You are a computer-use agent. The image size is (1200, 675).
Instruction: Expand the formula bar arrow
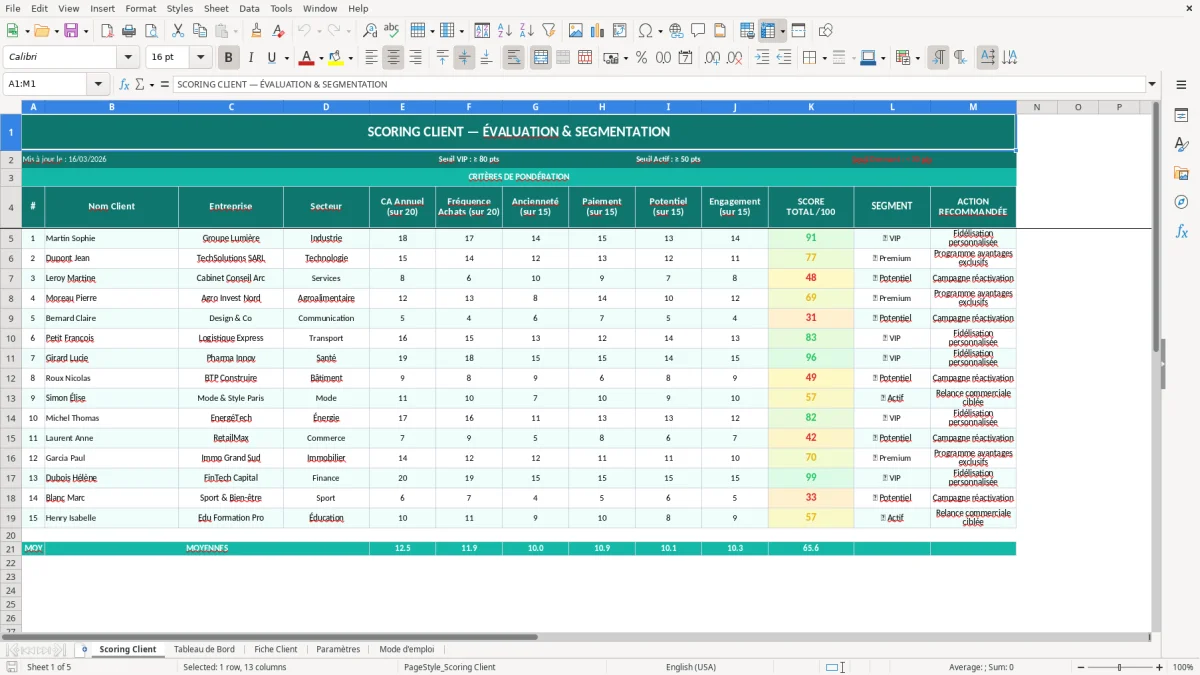click(x=1152, y=84)
